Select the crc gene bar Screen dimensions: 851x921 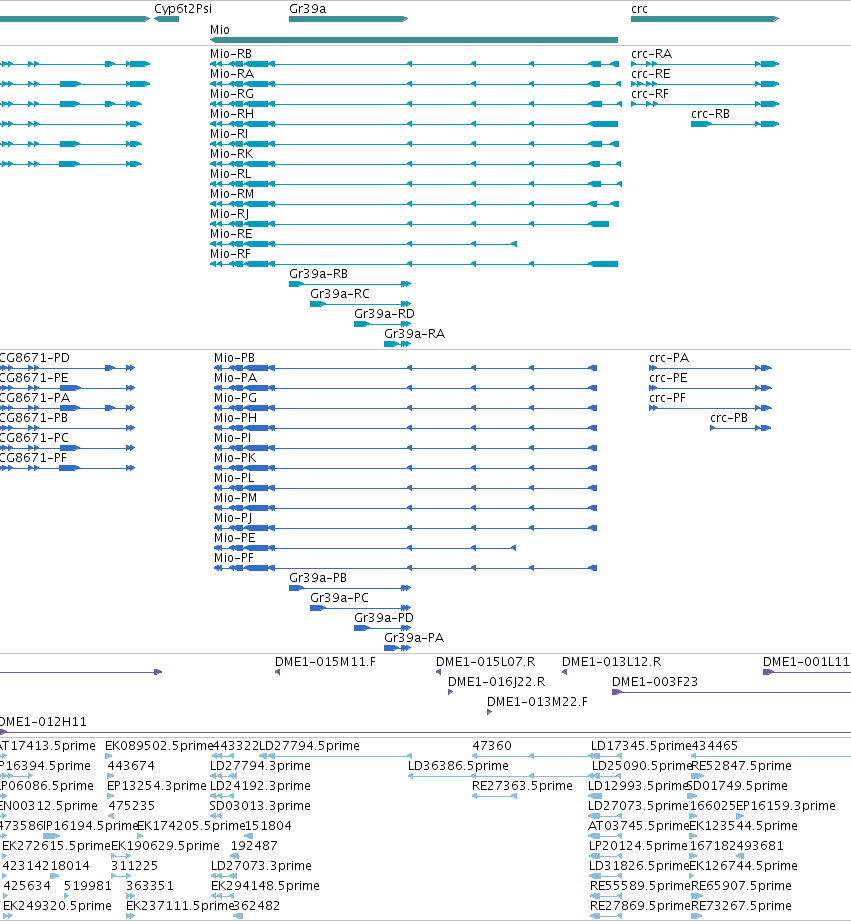[x=705, y=19]
